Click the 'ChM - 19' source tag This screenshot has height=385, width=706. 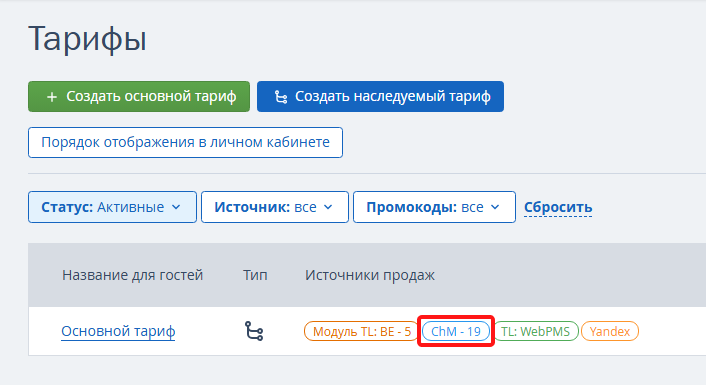tap(456, 331)
